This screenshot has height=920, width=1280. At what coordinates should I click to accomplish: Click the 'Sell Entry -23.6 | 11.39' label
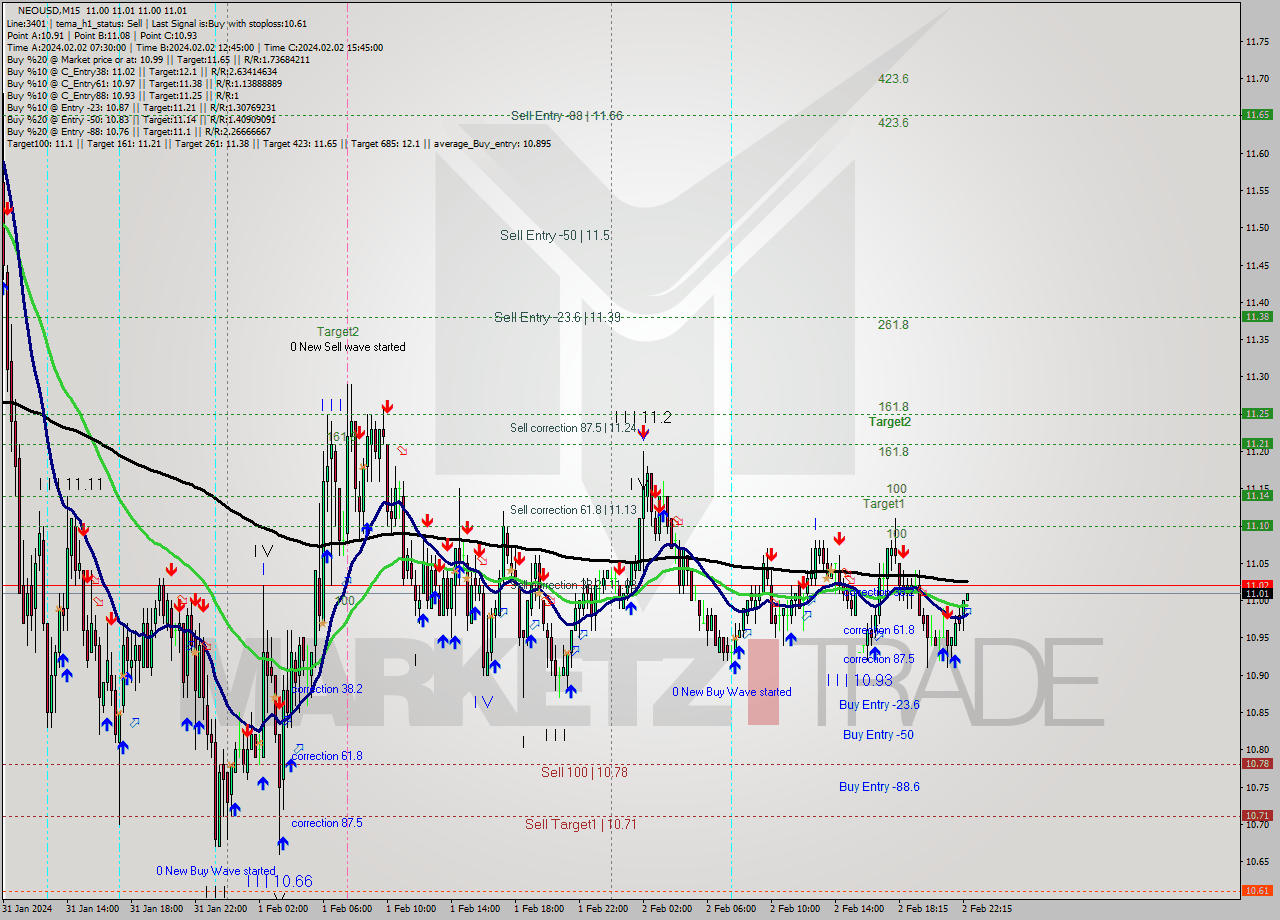click(558, 317)
